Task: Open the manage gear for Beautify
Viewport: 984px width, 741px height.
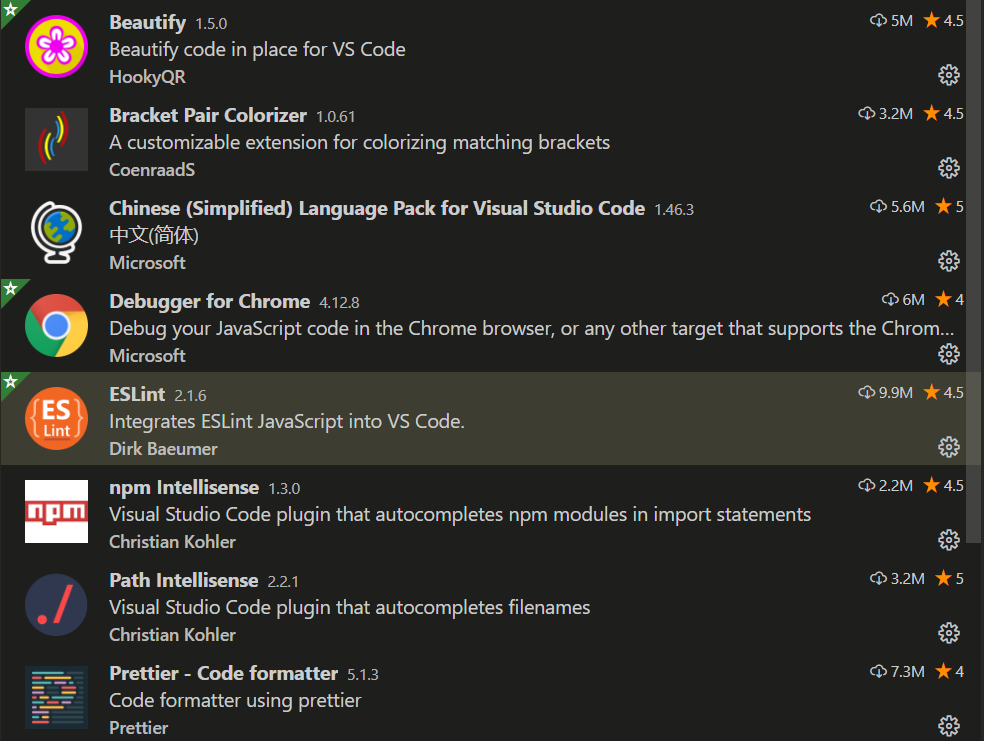Action: pyautogui.click(x=949, y=75)
